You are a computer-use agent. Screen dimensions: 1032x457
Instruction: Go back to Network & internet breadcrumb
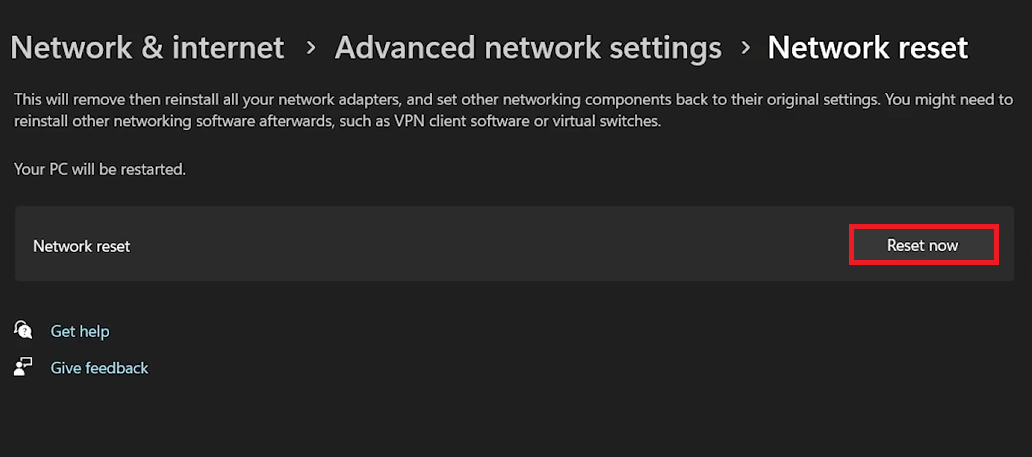click(x=147, y=47)
